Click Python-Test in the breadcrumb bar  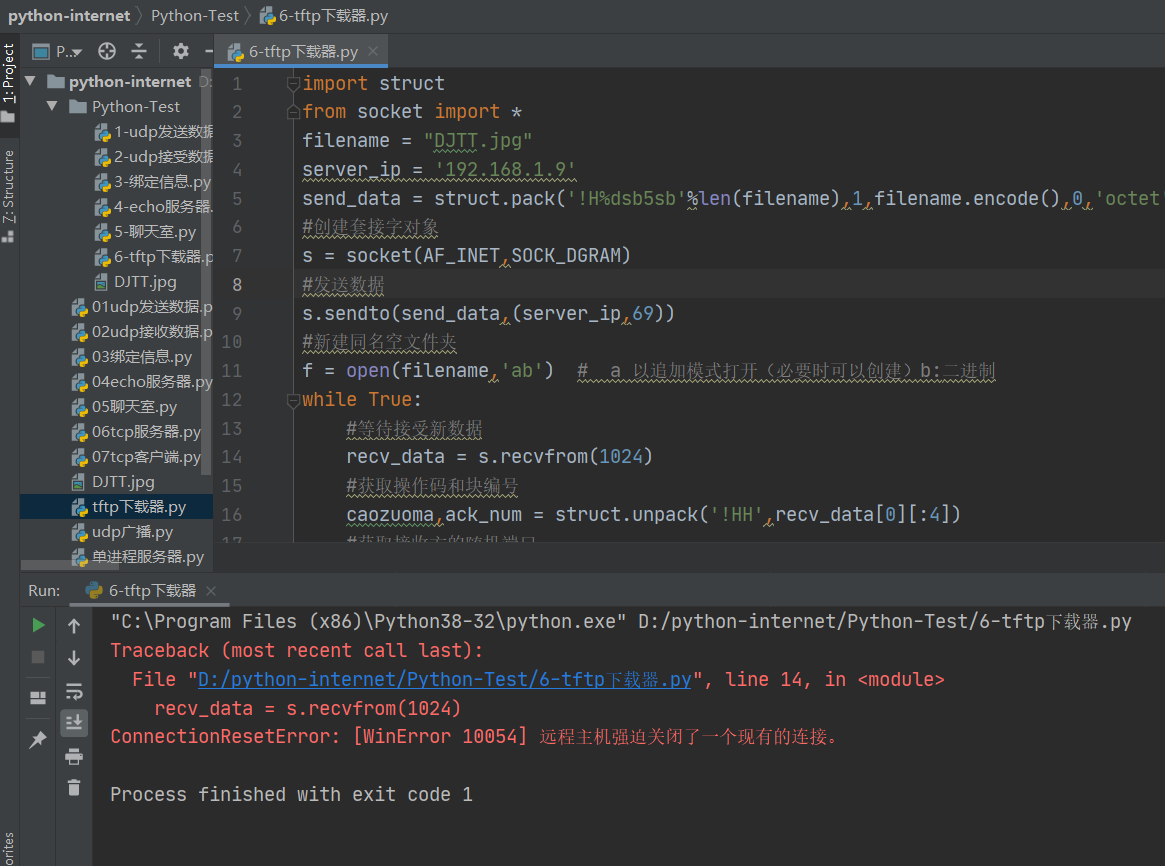(195, 16)
